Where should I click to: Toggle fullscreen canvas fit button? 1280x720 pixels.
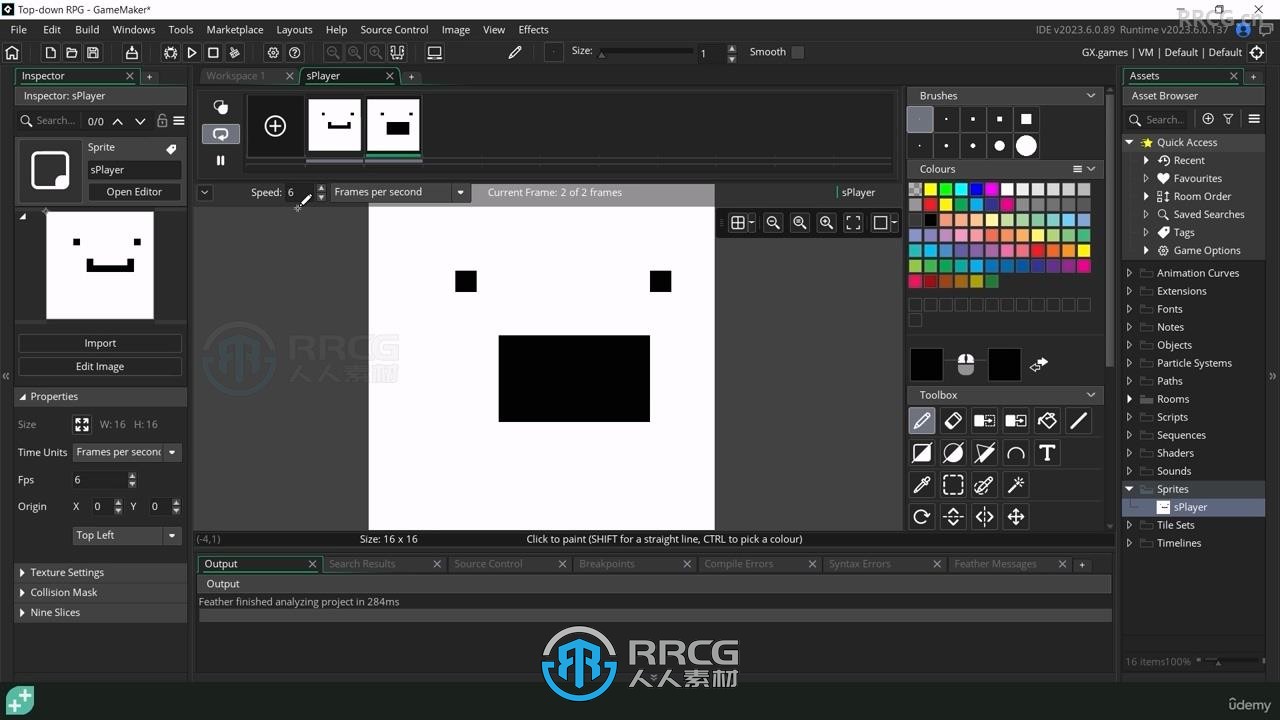pyautogui.click(x=853, y=223)
